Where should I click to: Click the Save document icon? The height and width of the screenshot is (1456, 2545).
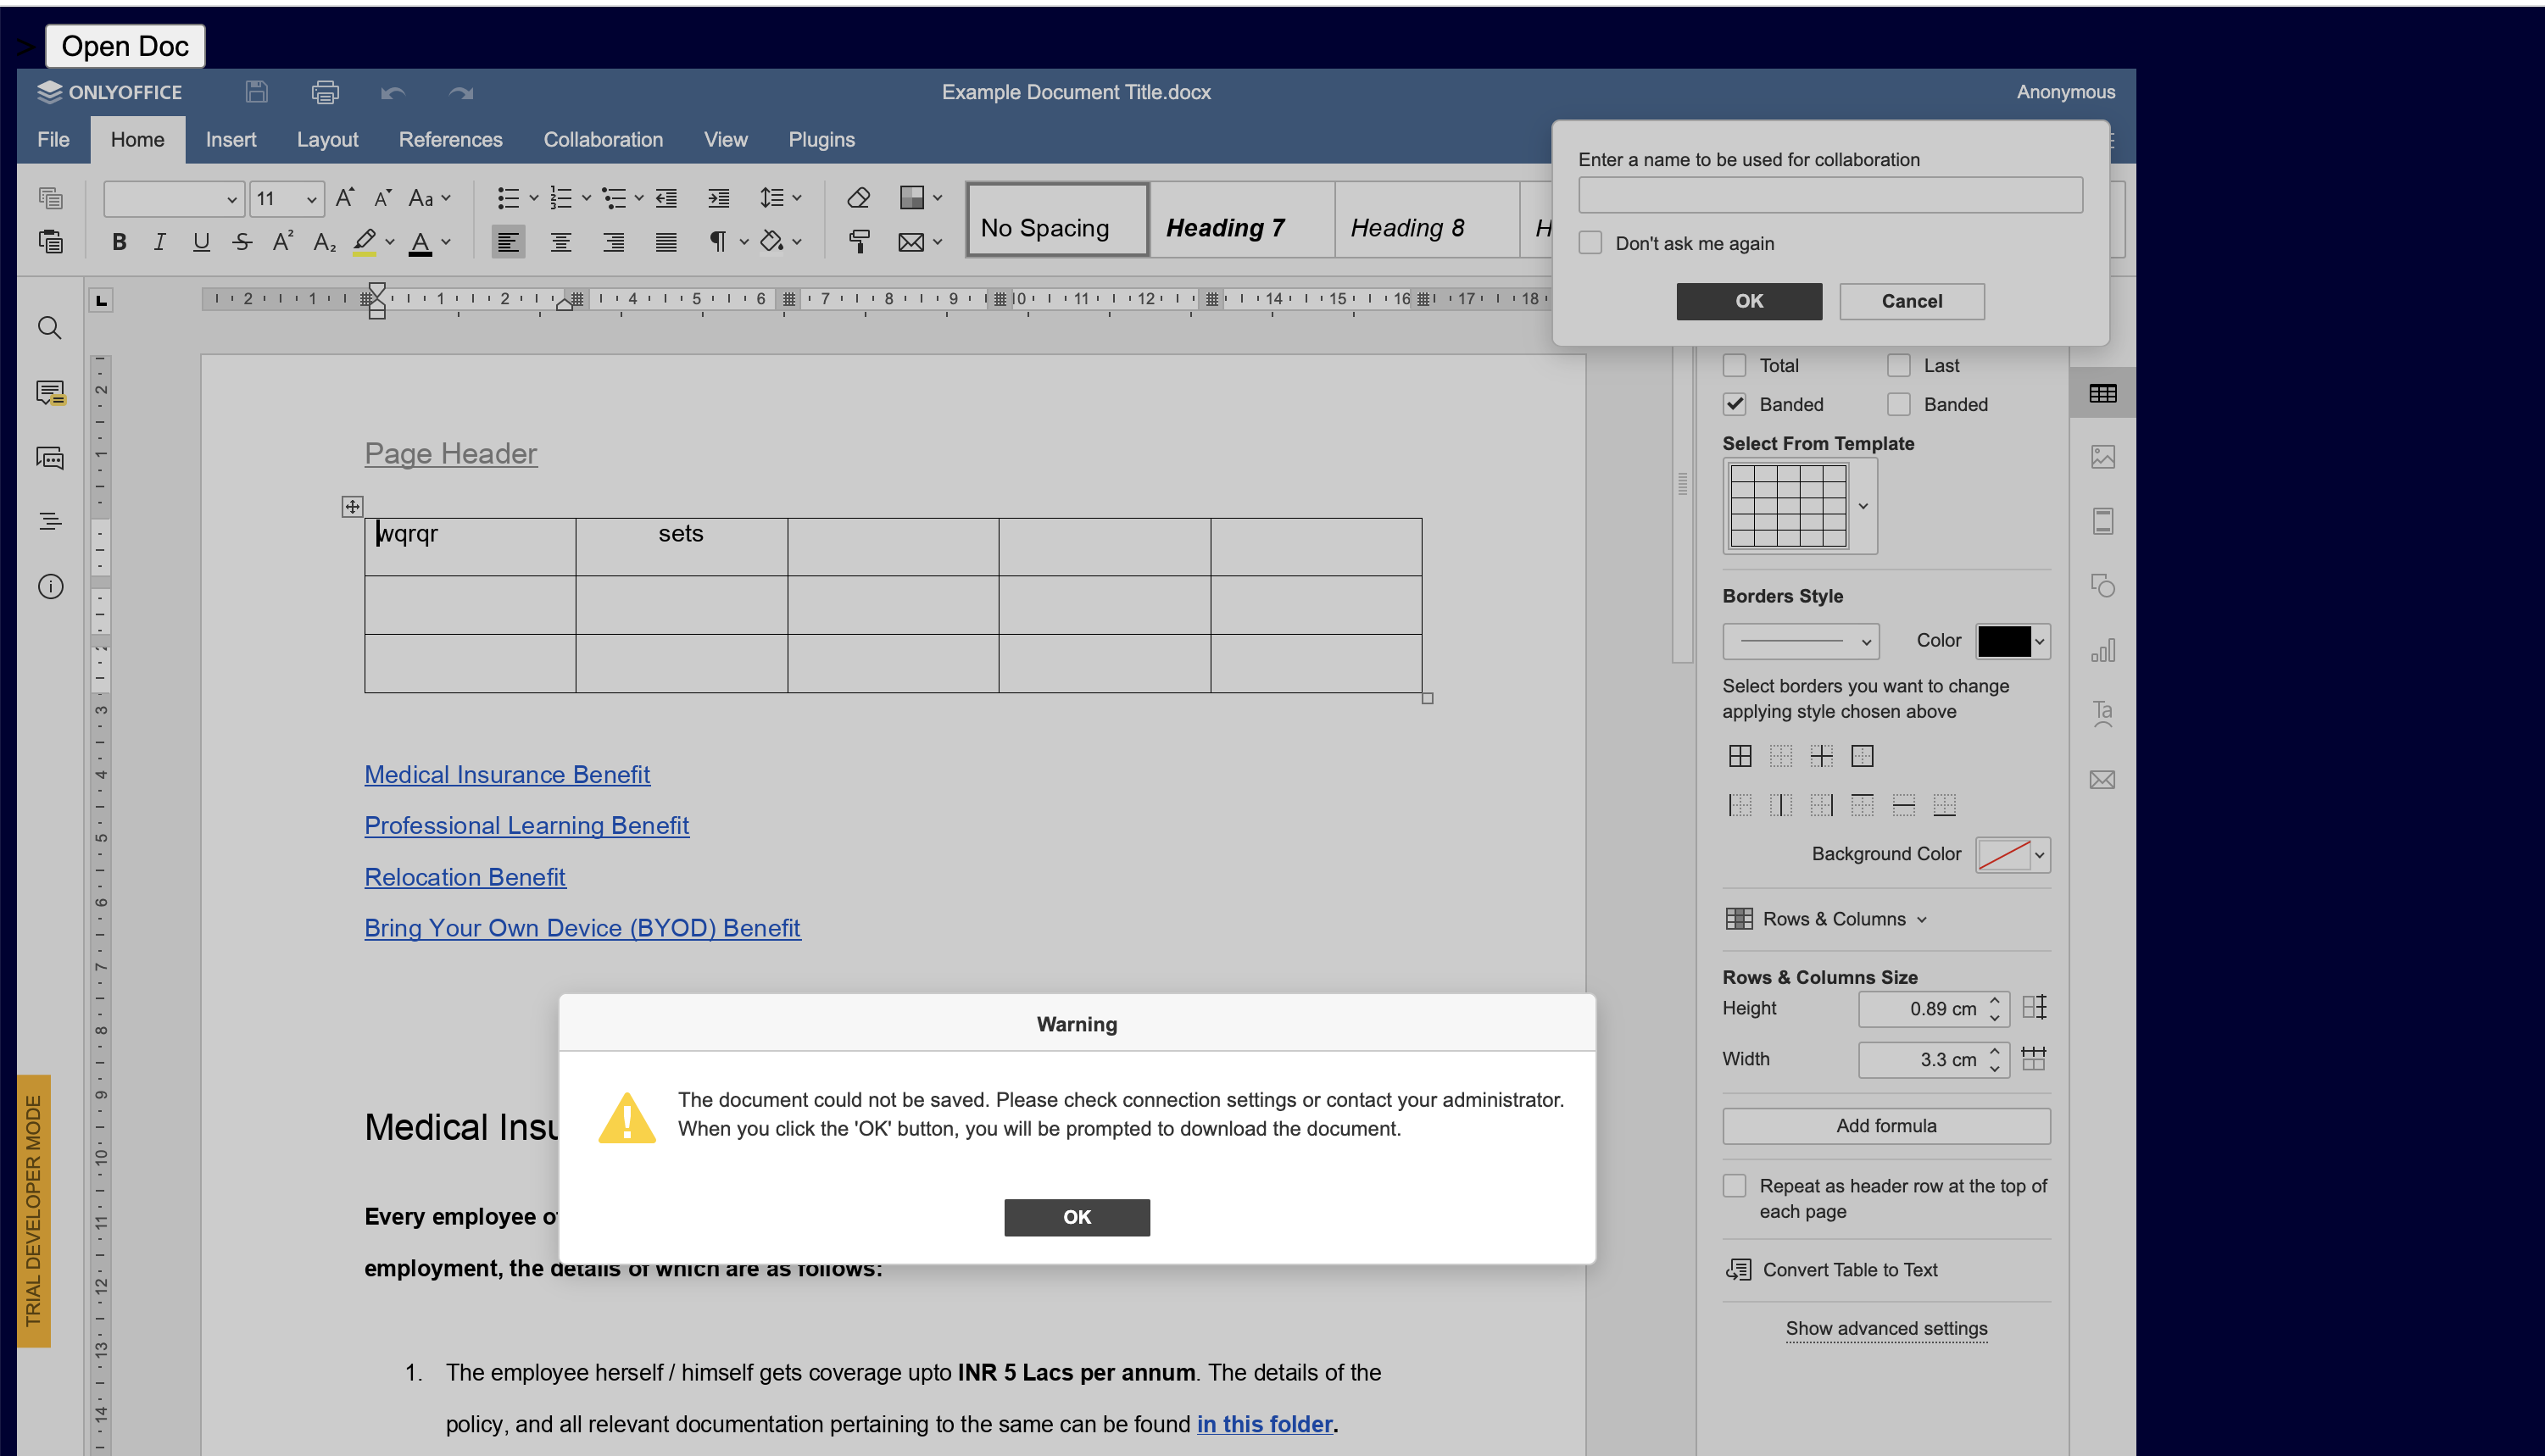(257, 92)
